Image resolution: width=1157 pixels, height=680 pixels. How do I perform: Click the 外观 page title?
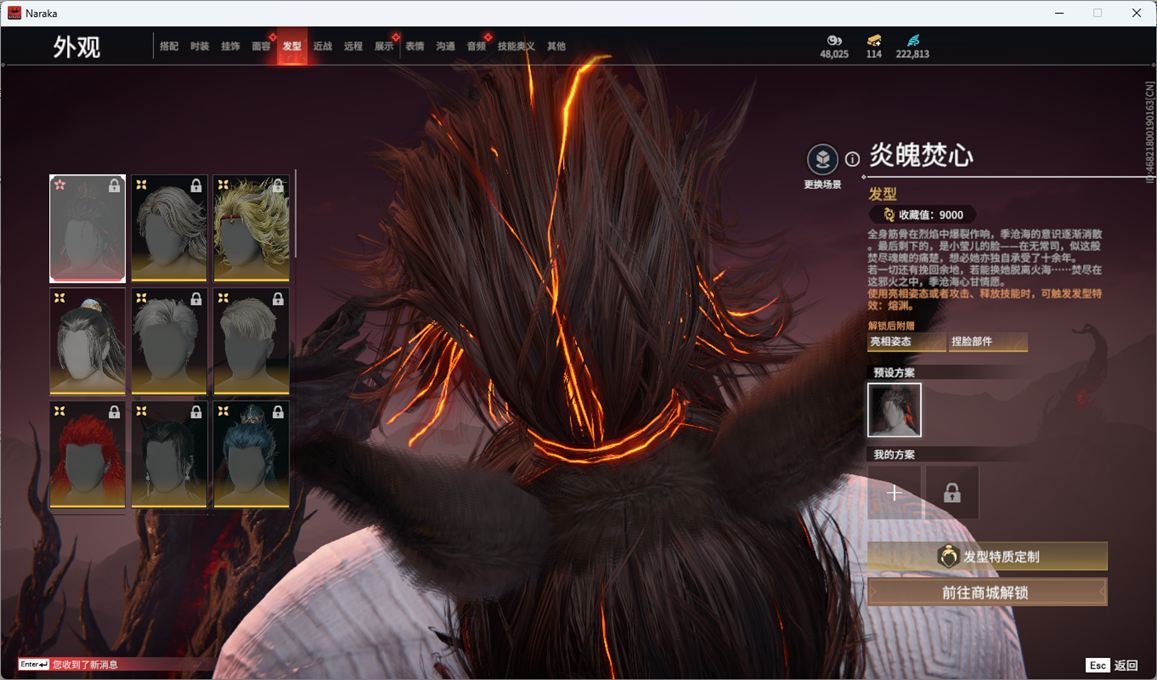click(76, 46)
